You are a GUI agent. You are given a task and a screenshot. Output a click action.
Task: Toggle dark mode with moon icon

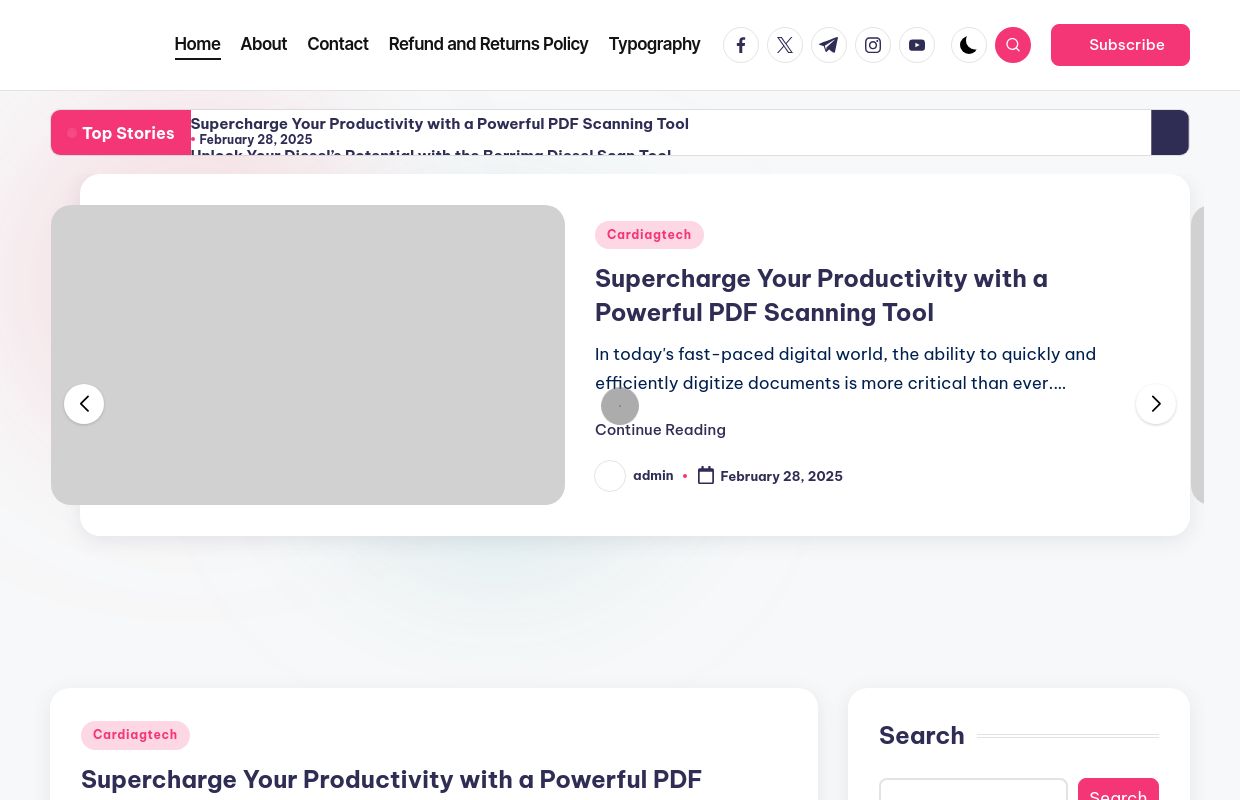[x=969, y=45]
